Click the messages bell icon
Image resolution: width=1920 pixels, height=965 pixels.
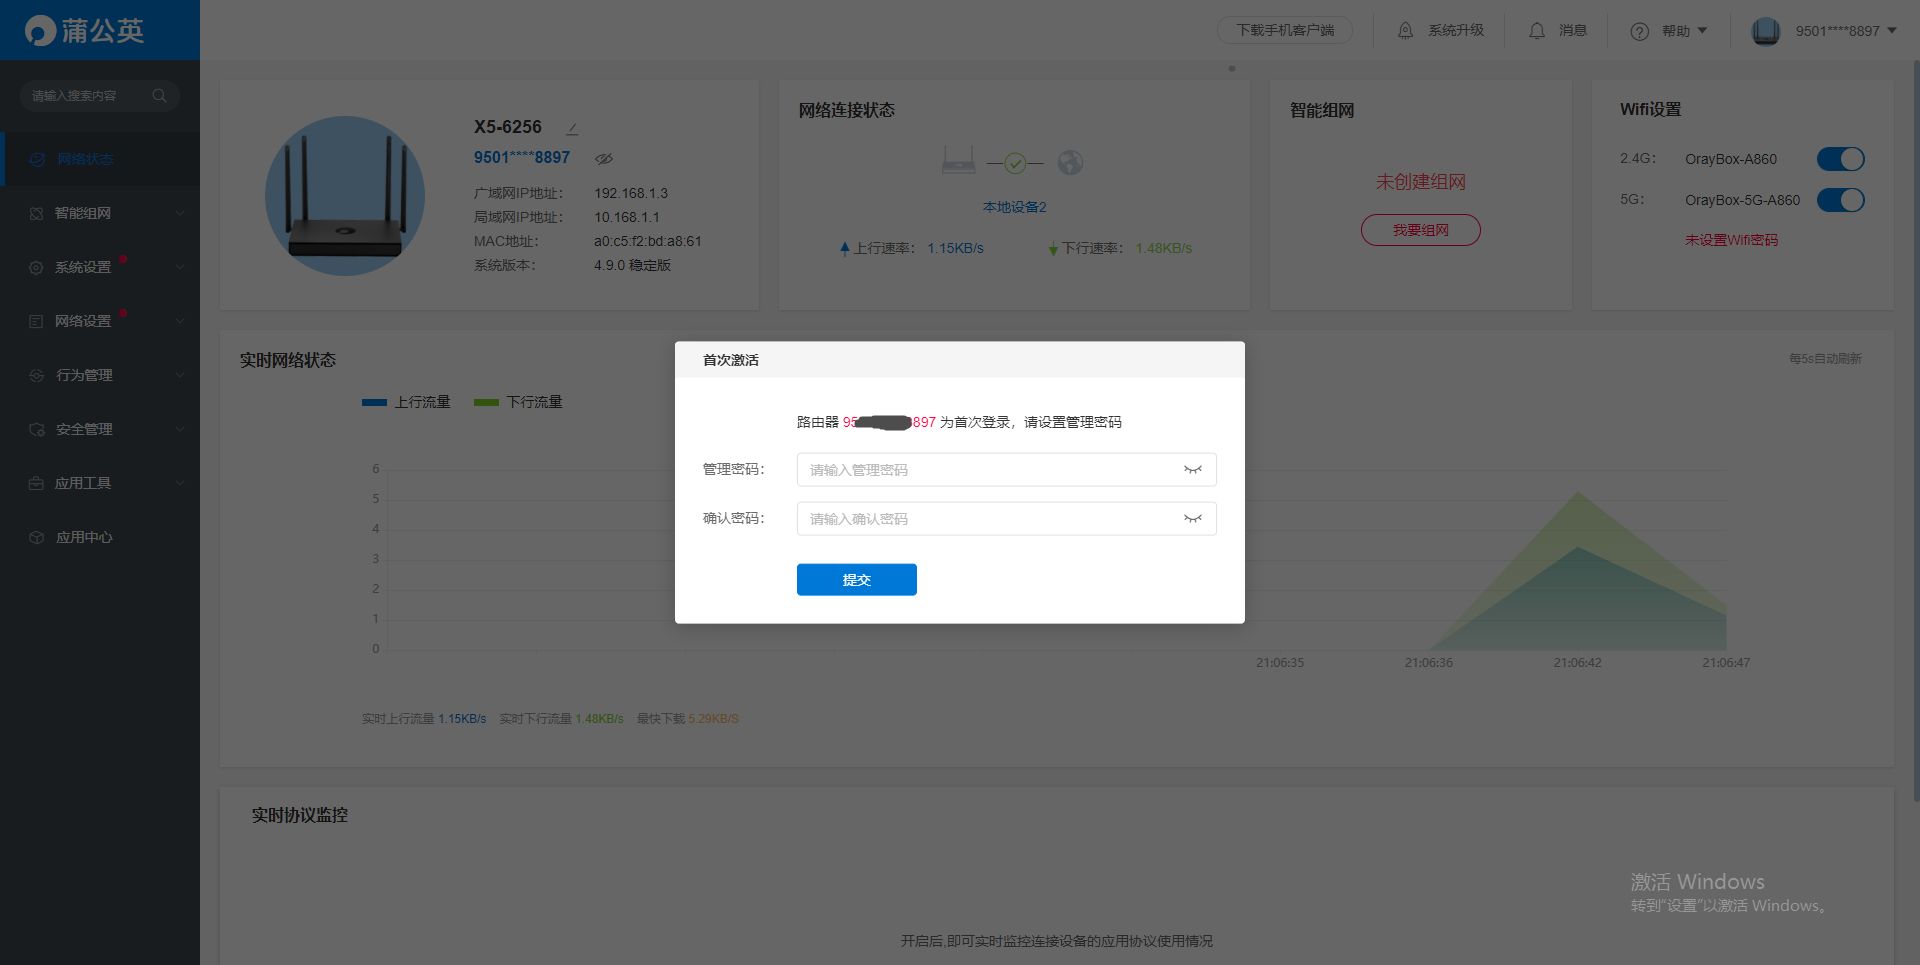click(1537, 31)
